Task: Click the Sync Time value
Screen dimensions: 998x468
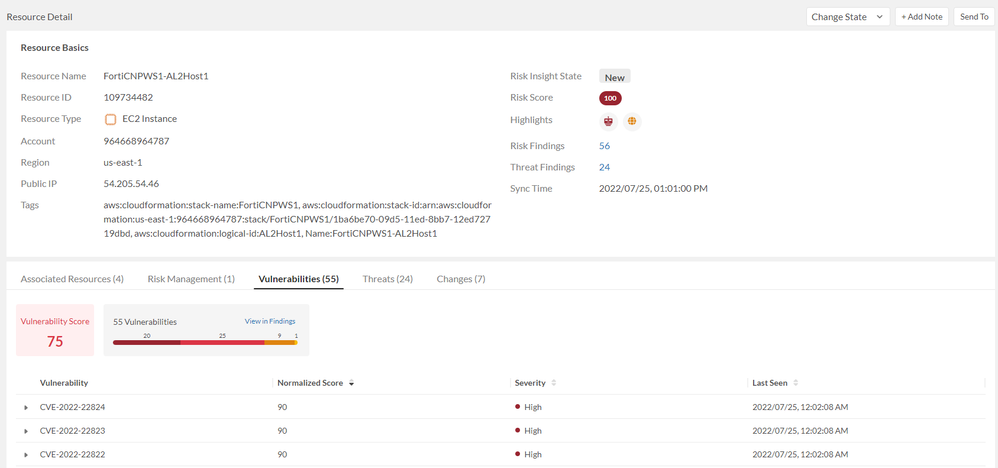Action: coord(653,189)
